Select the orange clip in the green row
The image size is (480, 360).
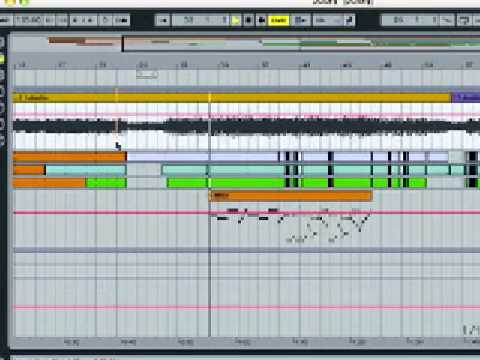49,183
